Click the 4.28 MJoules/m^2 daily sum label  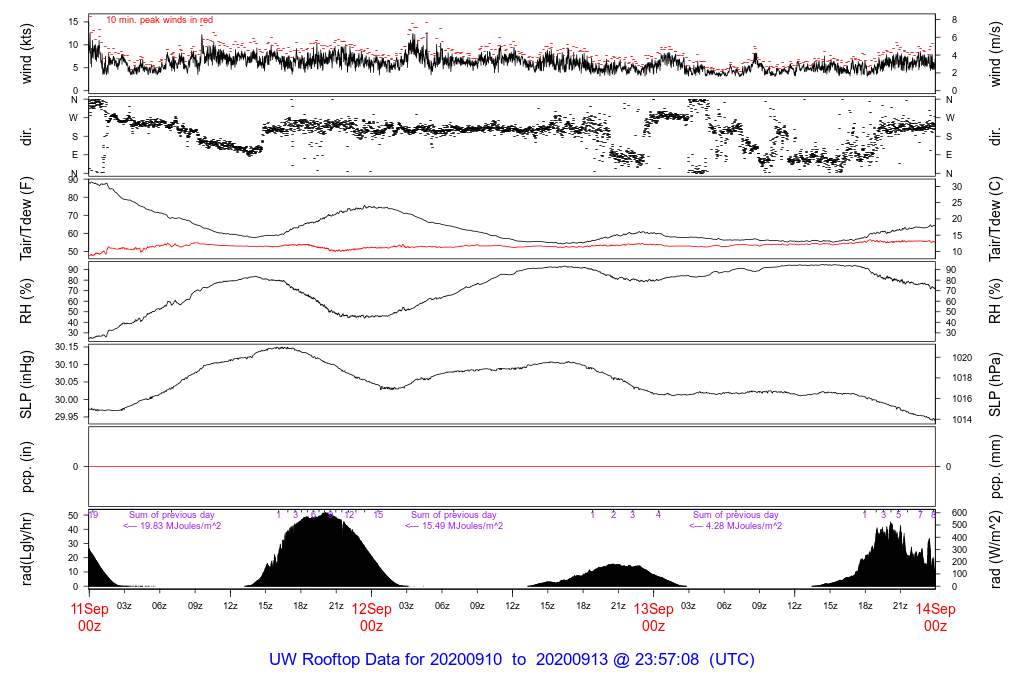point(735,526)
